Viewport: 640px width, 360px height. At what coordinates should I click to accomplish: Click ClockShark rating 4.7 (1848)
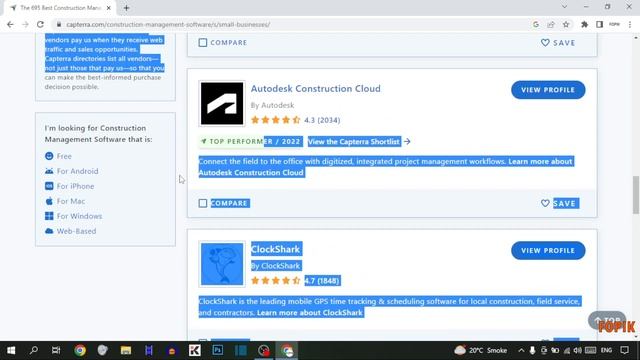295,281
